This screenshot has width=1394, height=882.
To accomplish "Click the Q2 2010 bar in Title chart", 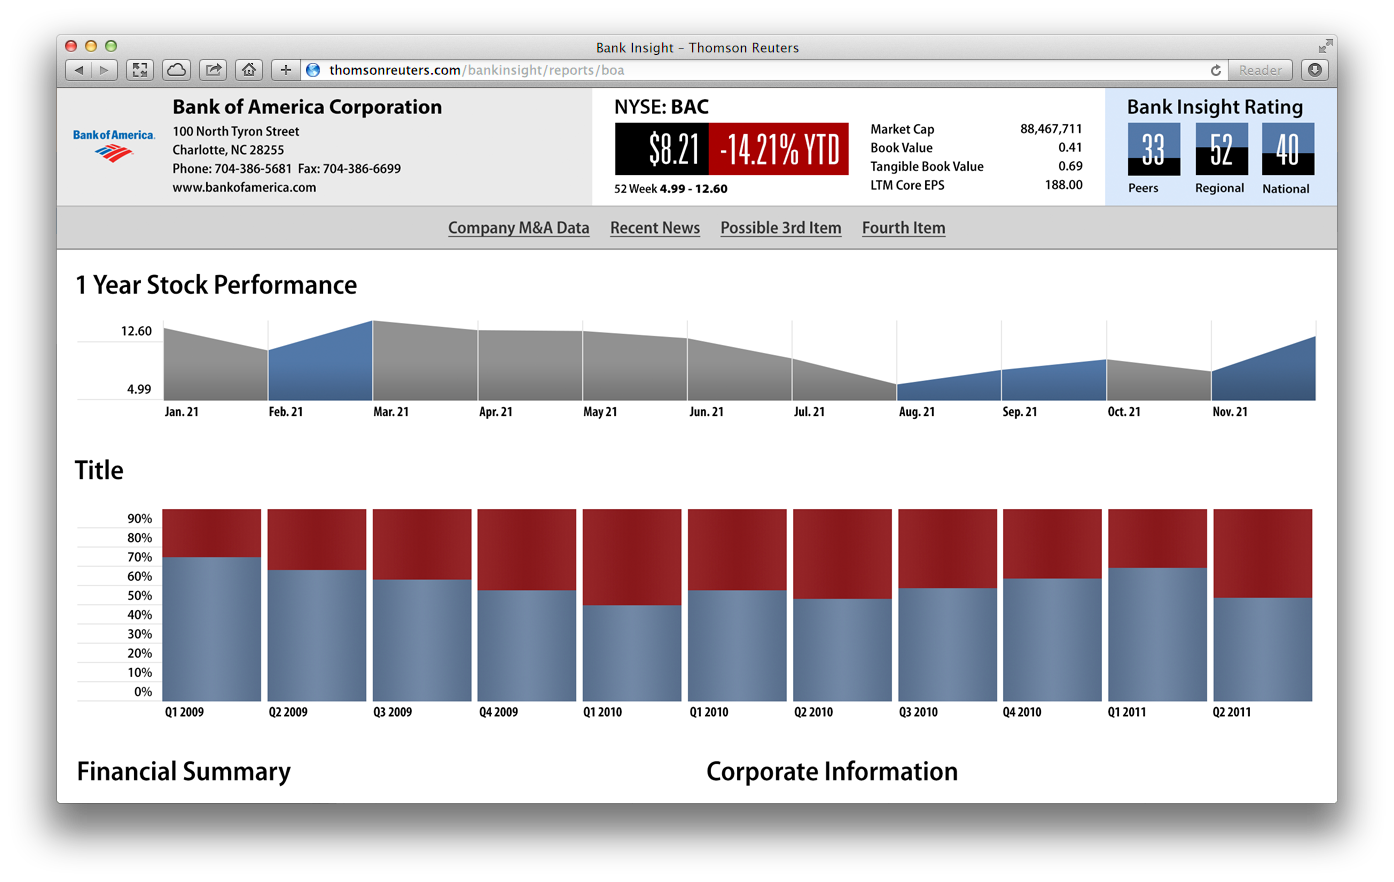I will 842,605.
